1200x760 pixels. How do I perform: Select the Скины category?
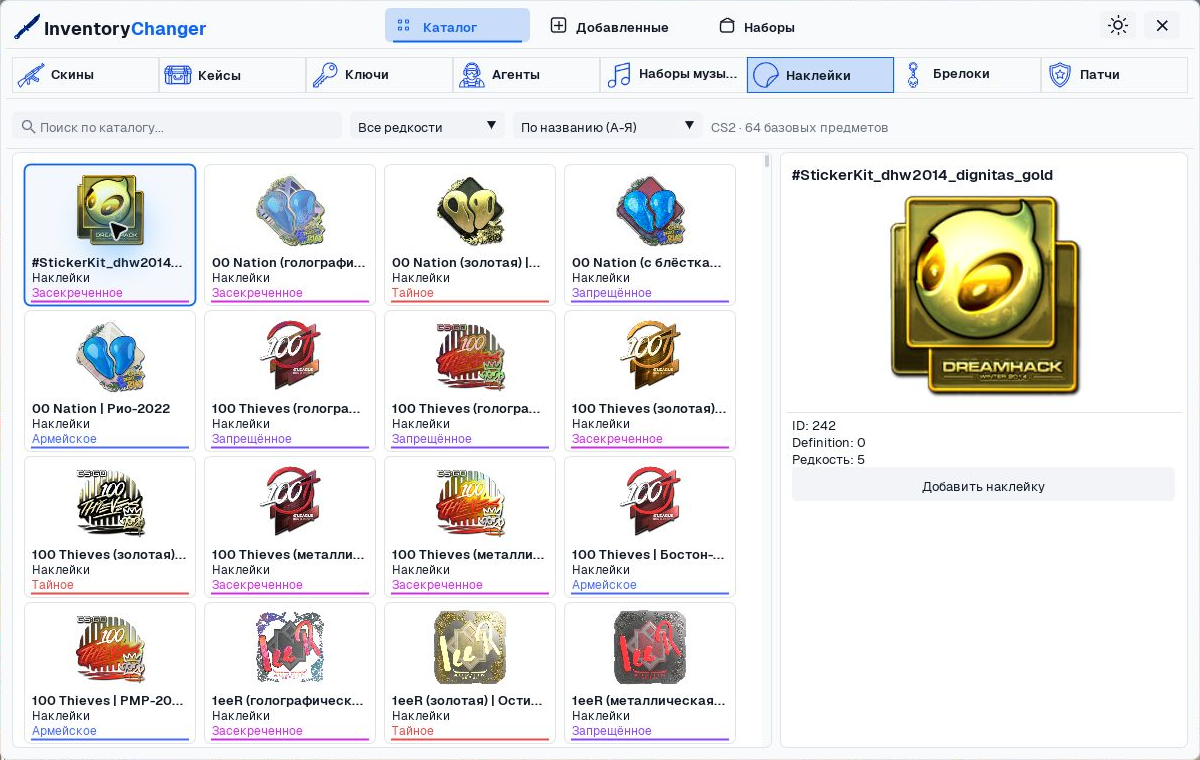pyautogui.click(x=85, y=75)
